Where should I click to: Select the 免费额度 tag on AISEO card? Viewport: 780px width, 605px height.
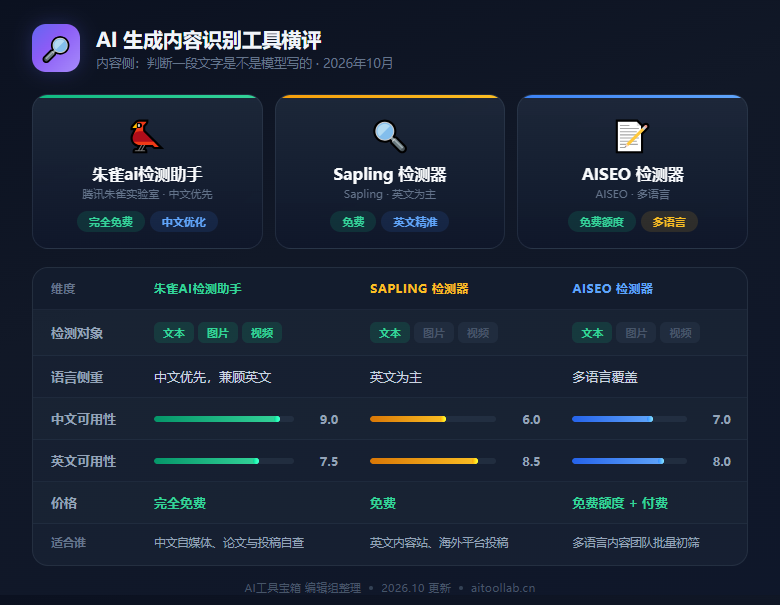coord(601,222)
